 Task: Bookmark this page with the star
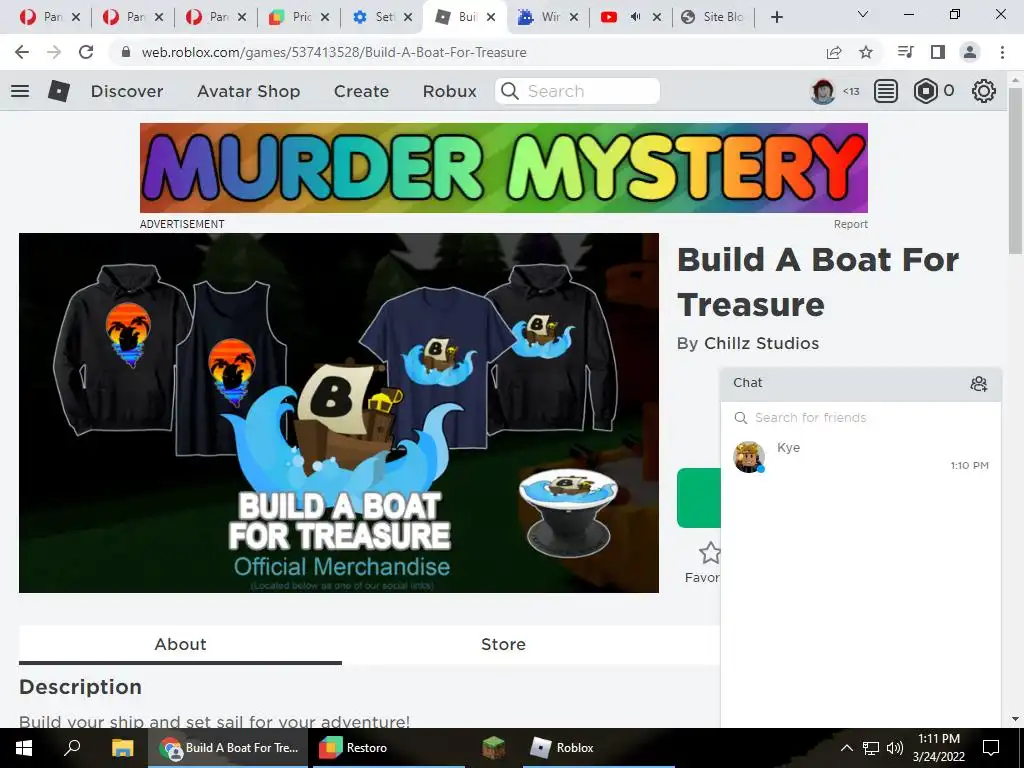pos(866,52)
